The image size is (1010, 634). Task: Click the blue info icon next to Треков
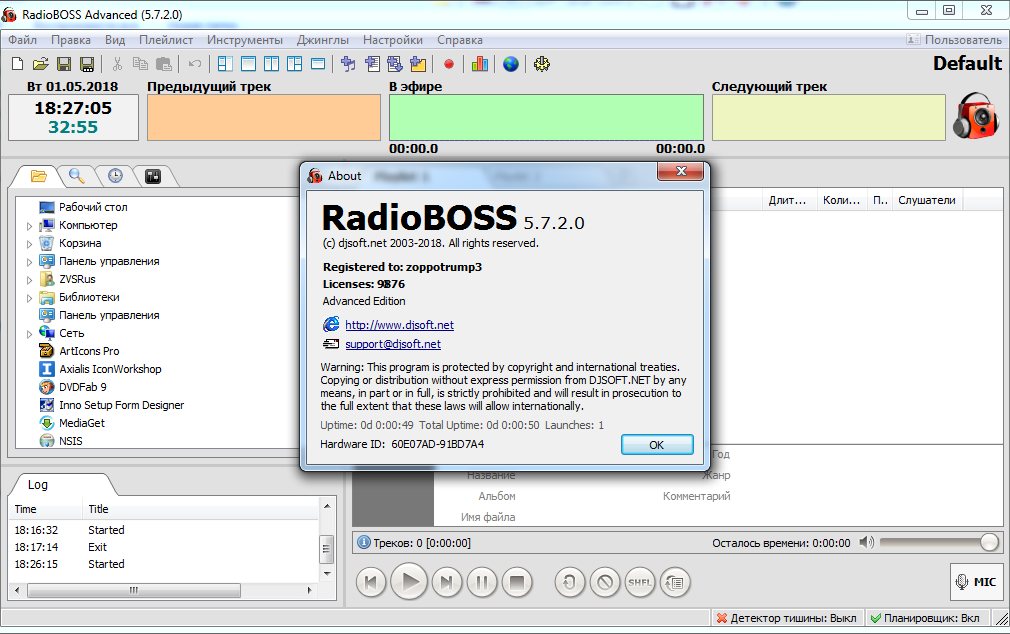[364, 543]
